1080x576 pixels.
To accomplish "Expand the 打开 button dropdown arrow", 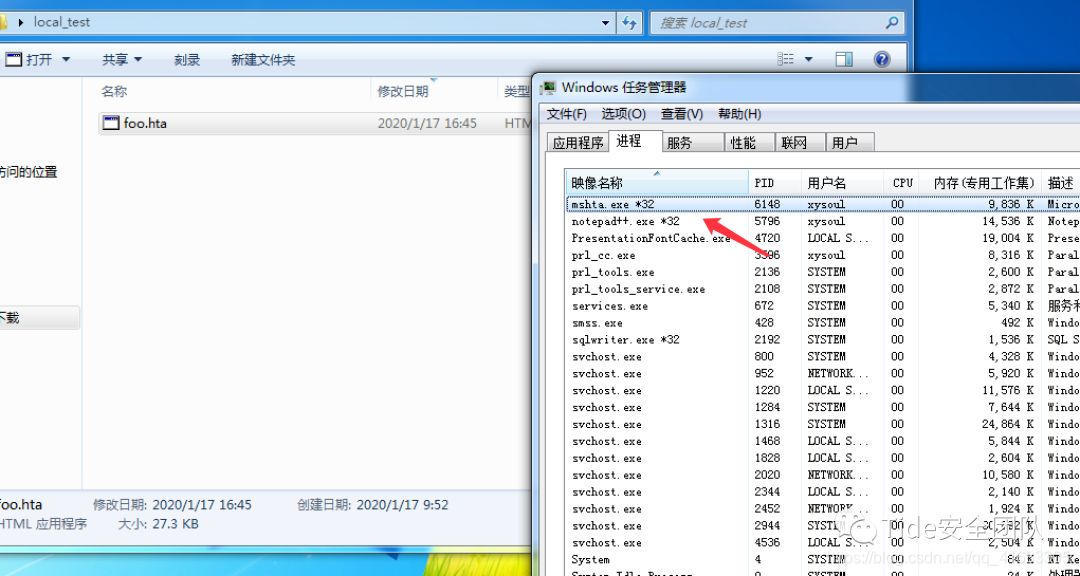I will pos(66,59).
